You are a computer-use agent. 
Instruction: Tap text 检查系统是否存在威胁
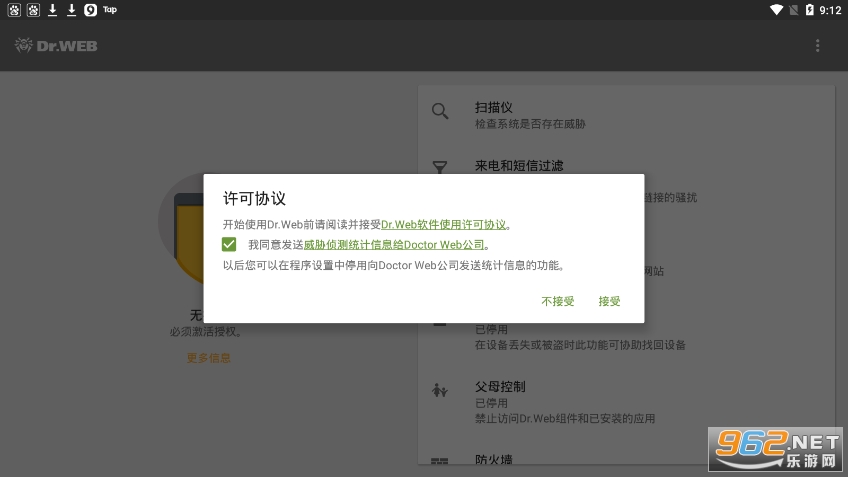530,124
